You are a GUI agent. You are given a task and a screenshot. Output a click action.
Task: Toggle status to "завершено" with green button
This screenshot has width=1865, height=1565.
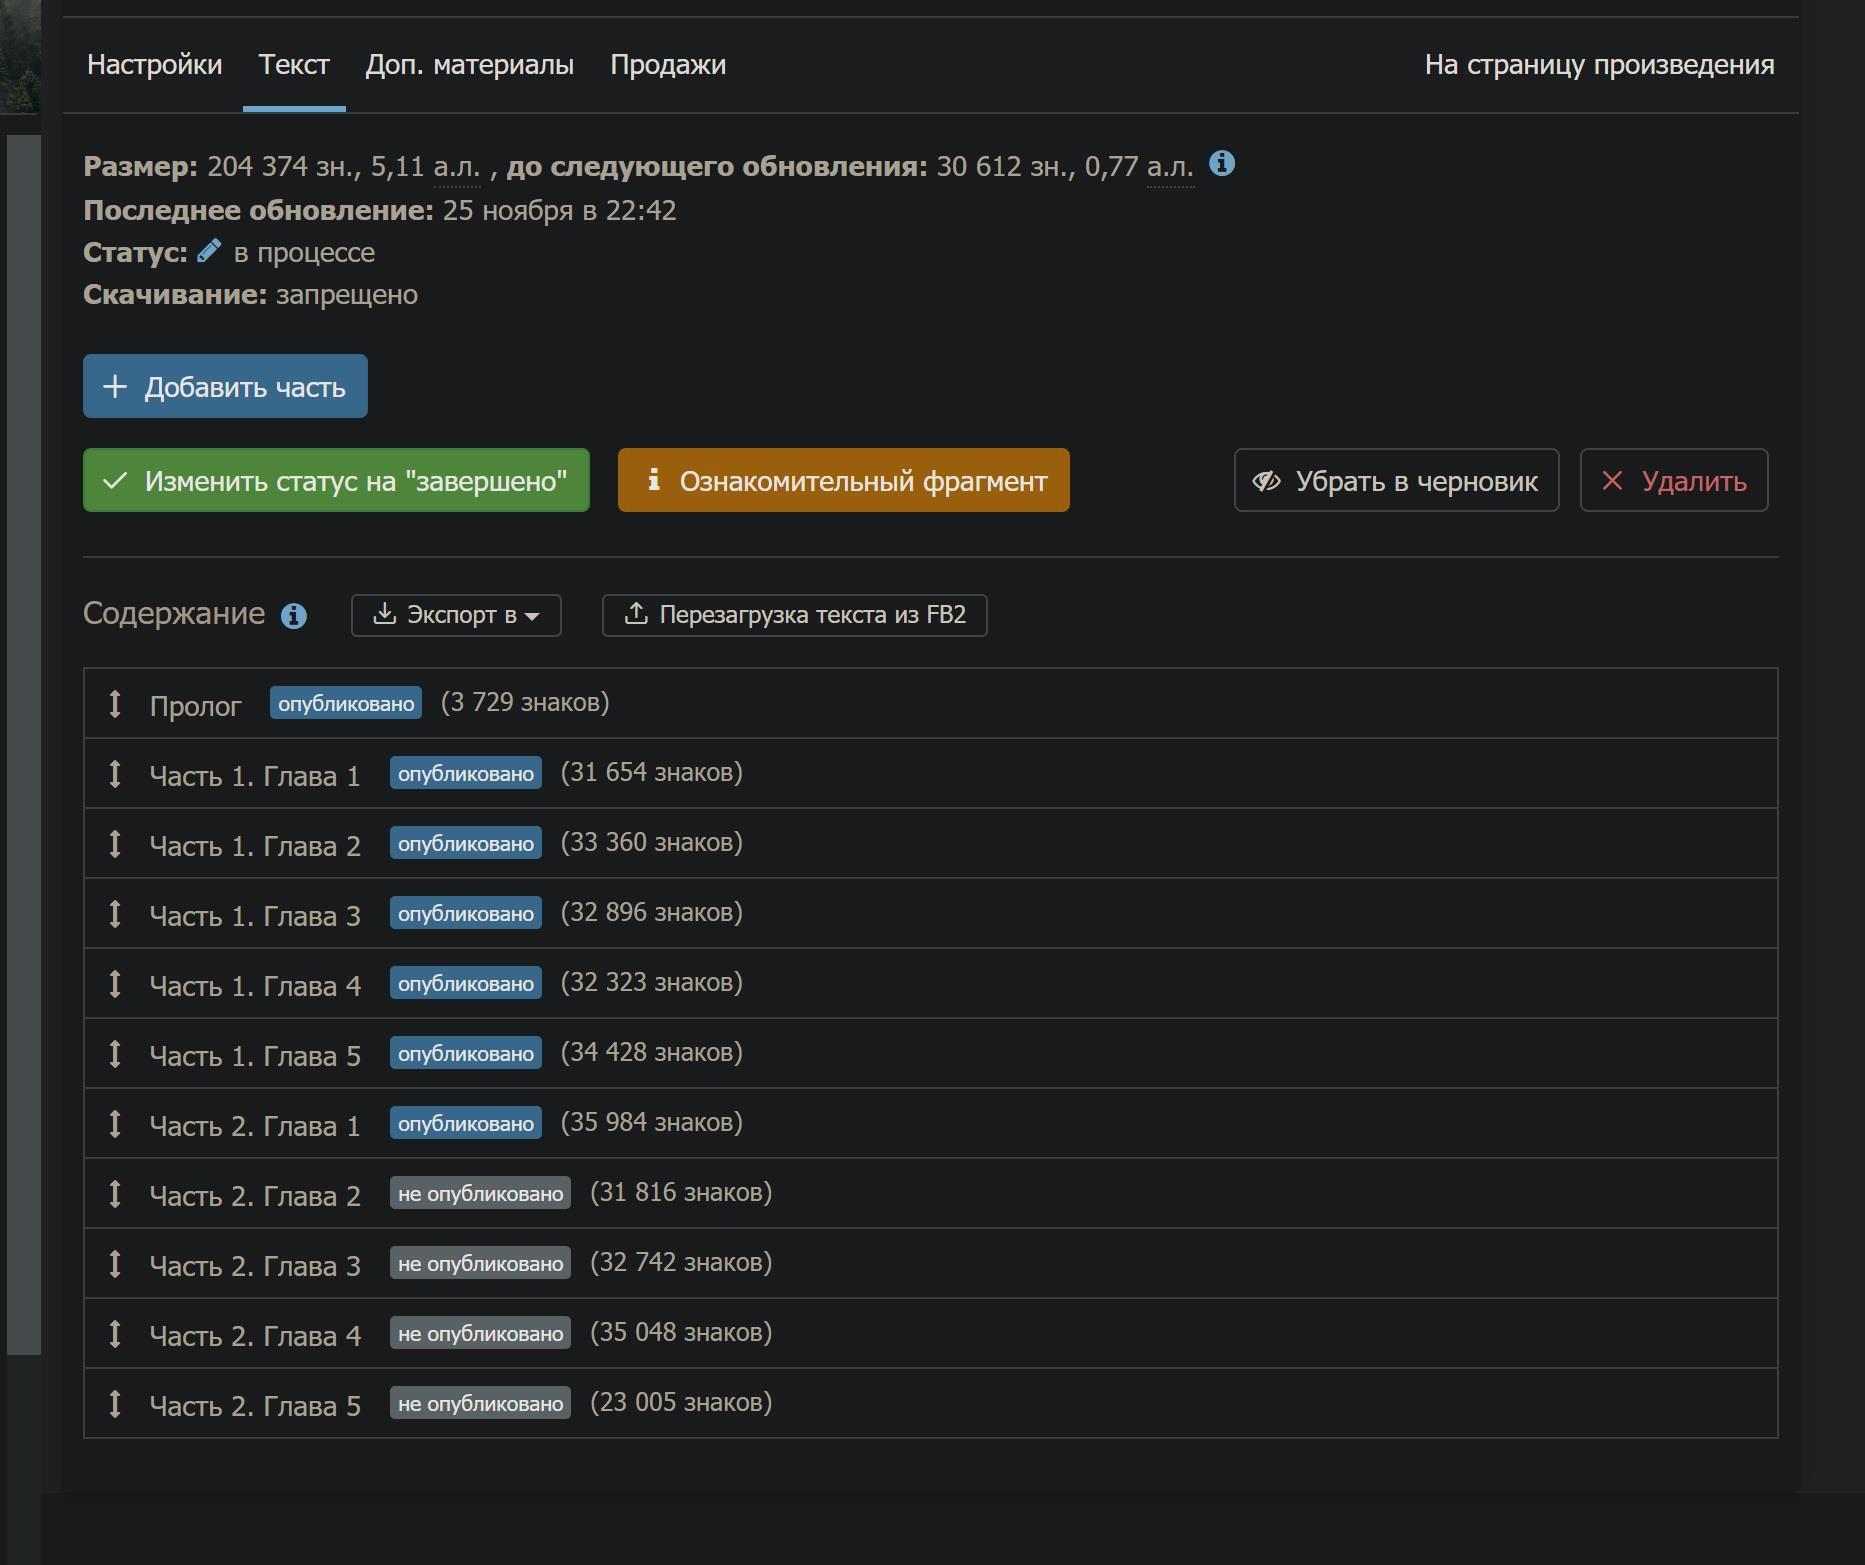click(336, 481)
